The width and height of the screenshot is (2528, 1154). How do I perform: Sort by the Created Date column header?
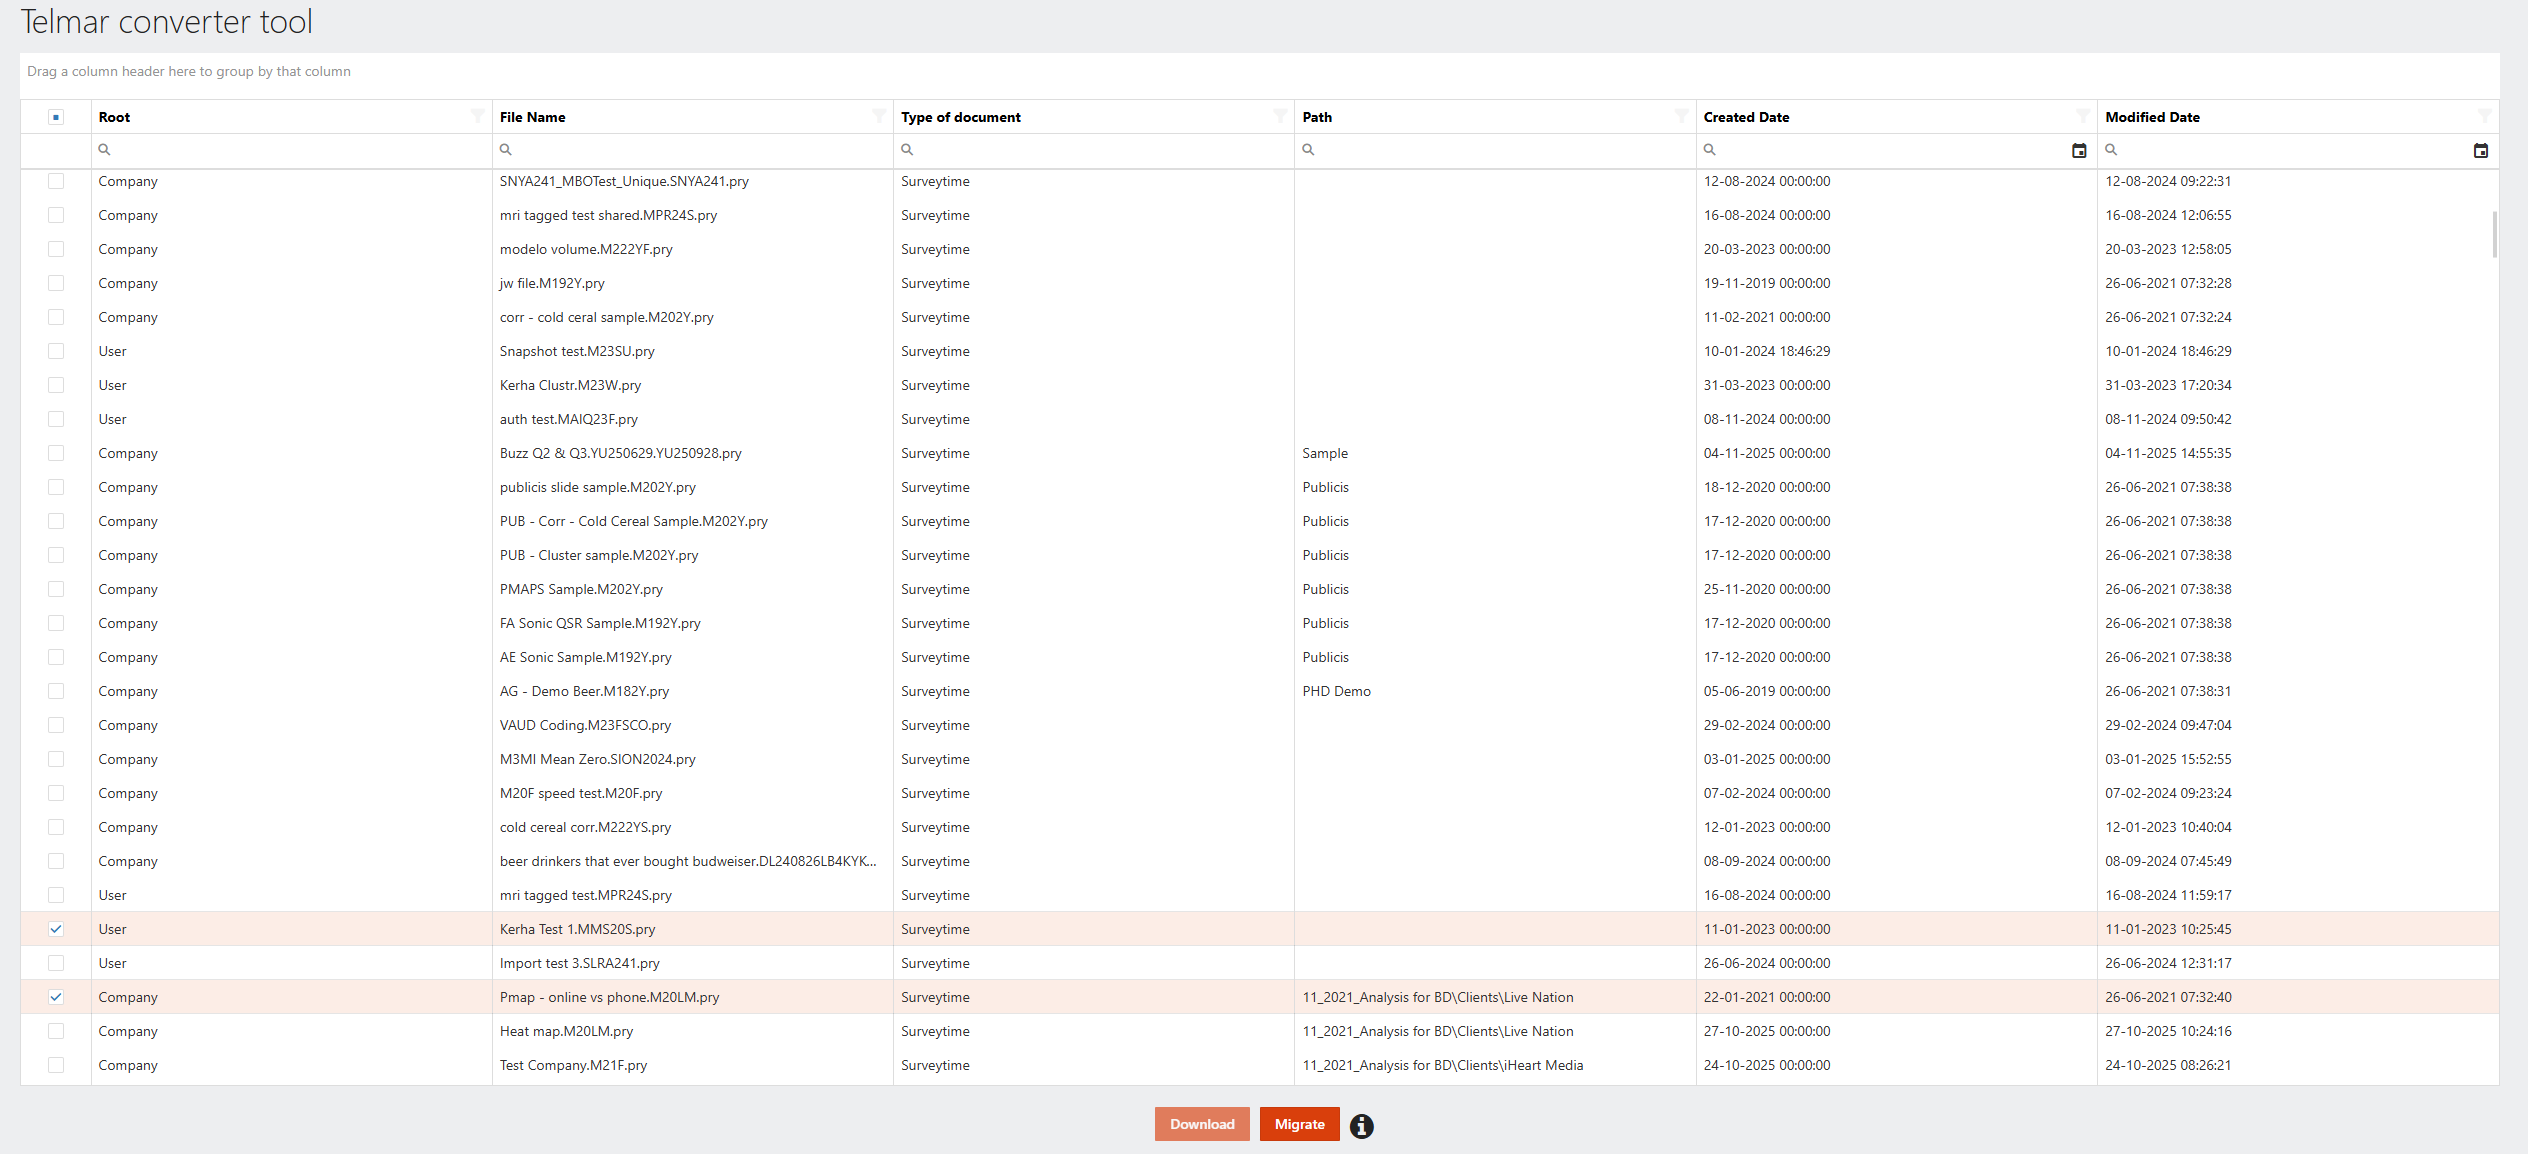(x=1746, y=117)
